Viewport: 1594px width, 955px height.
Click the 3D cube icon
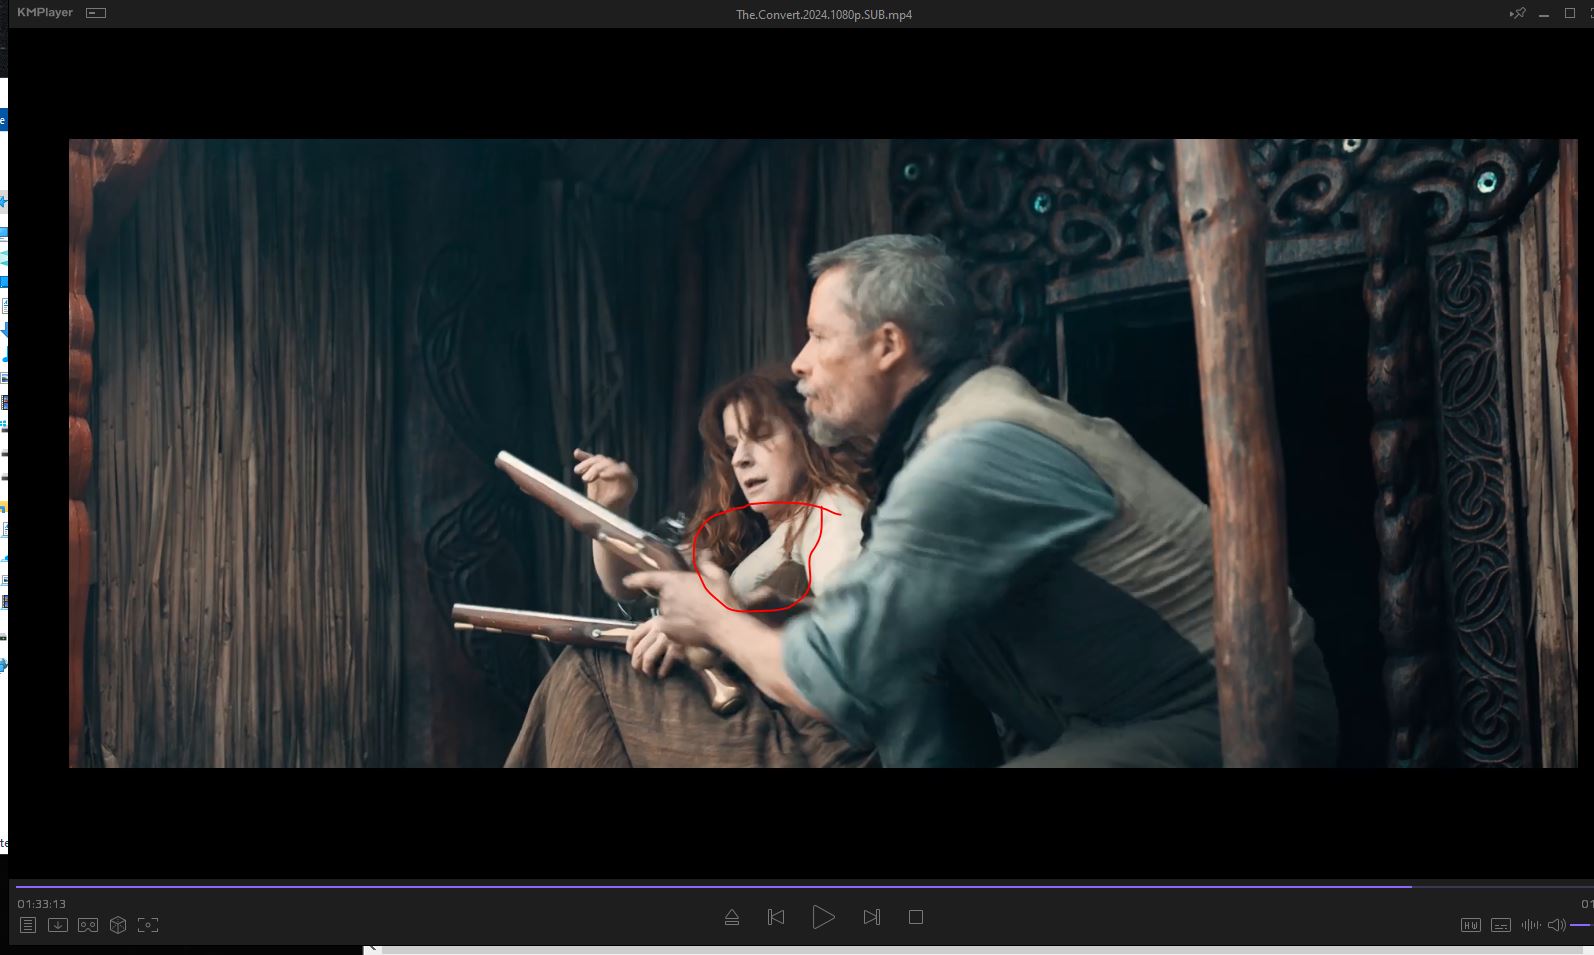118,925
